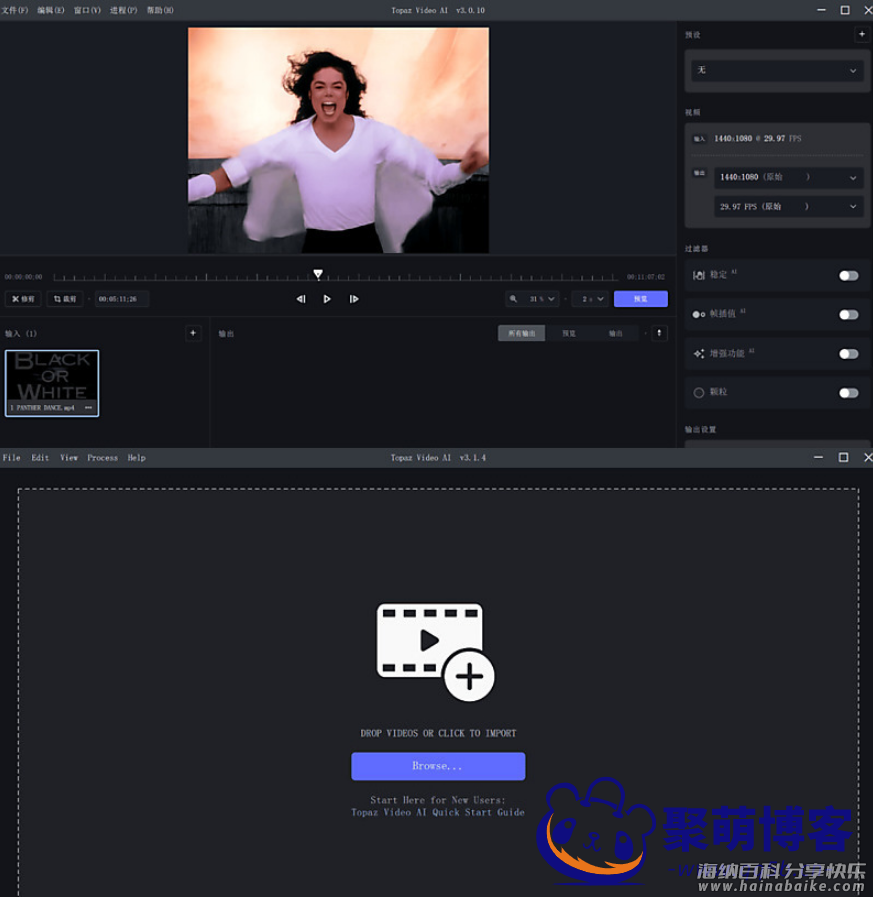Open the three-dot menu on PANTHER DANCE.mp4

tap(88, 407)
